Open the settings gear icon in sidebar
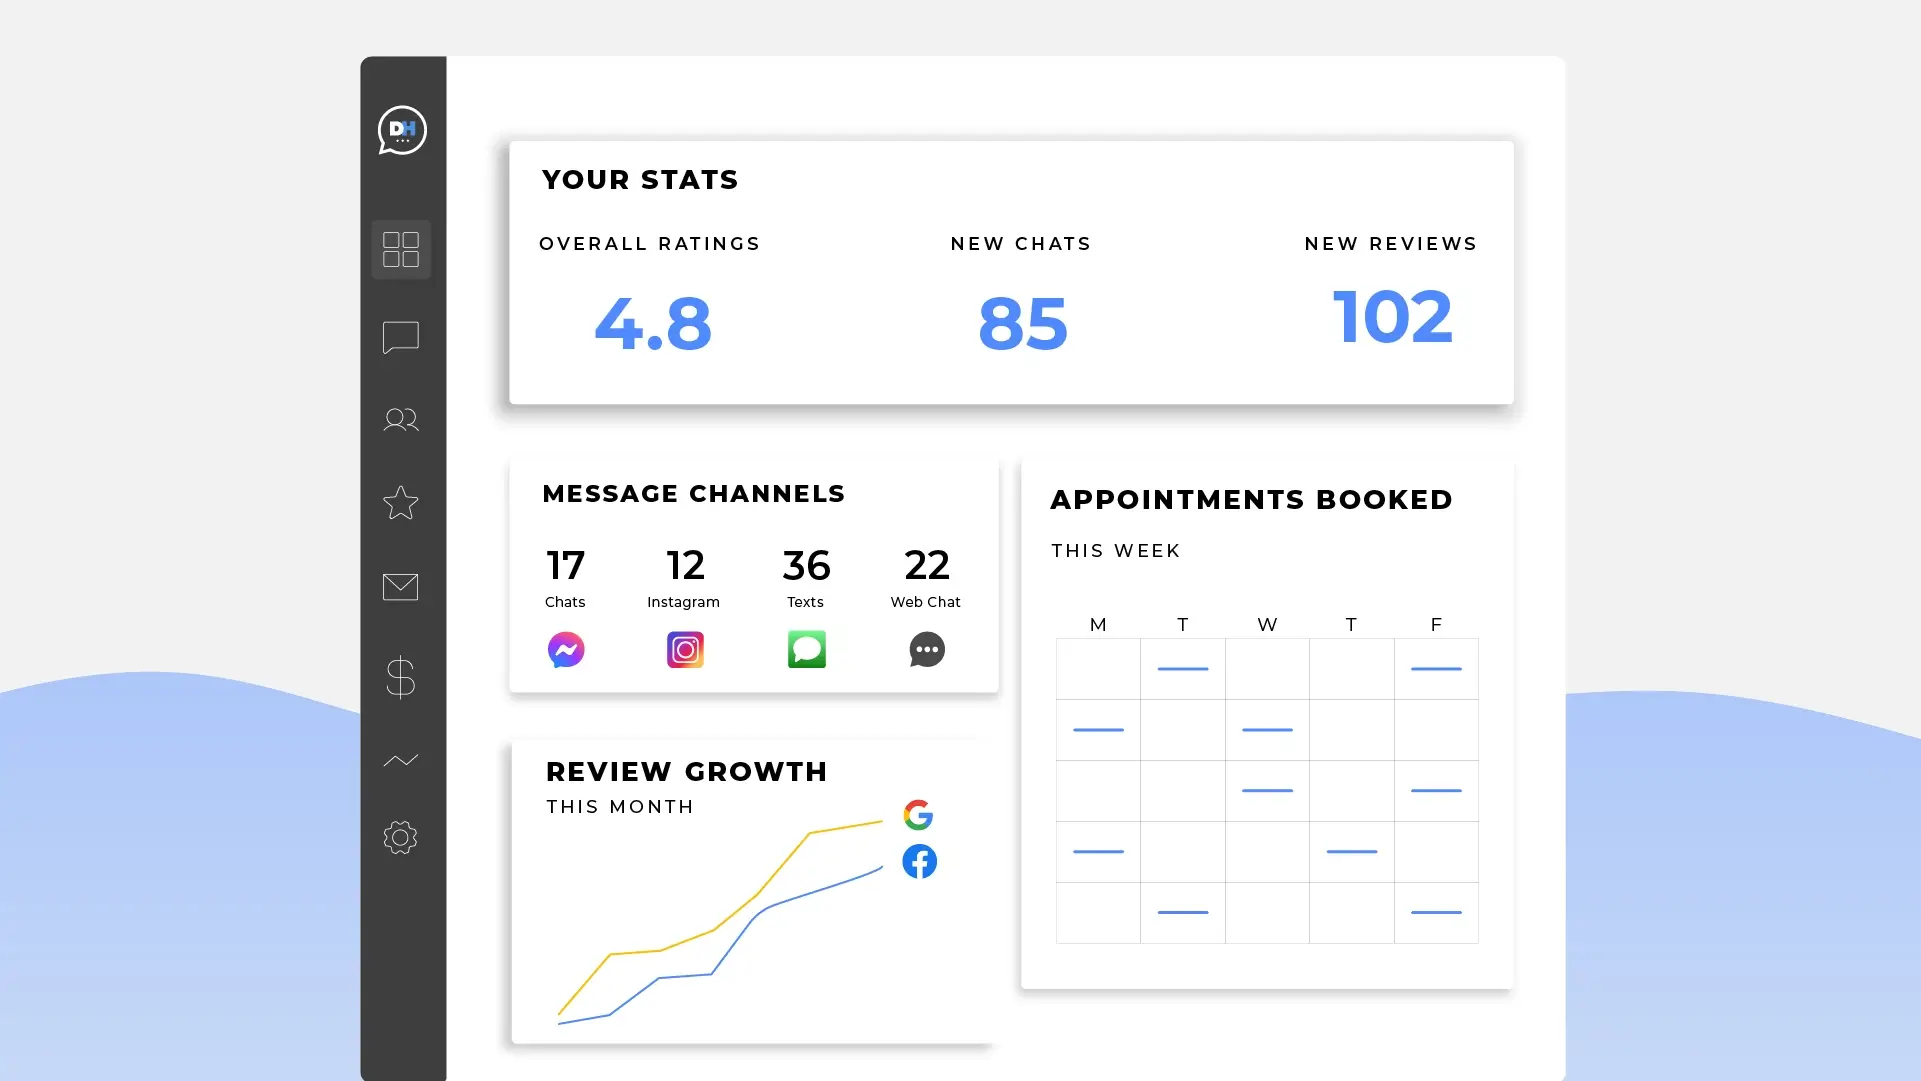 pos(401,837)
